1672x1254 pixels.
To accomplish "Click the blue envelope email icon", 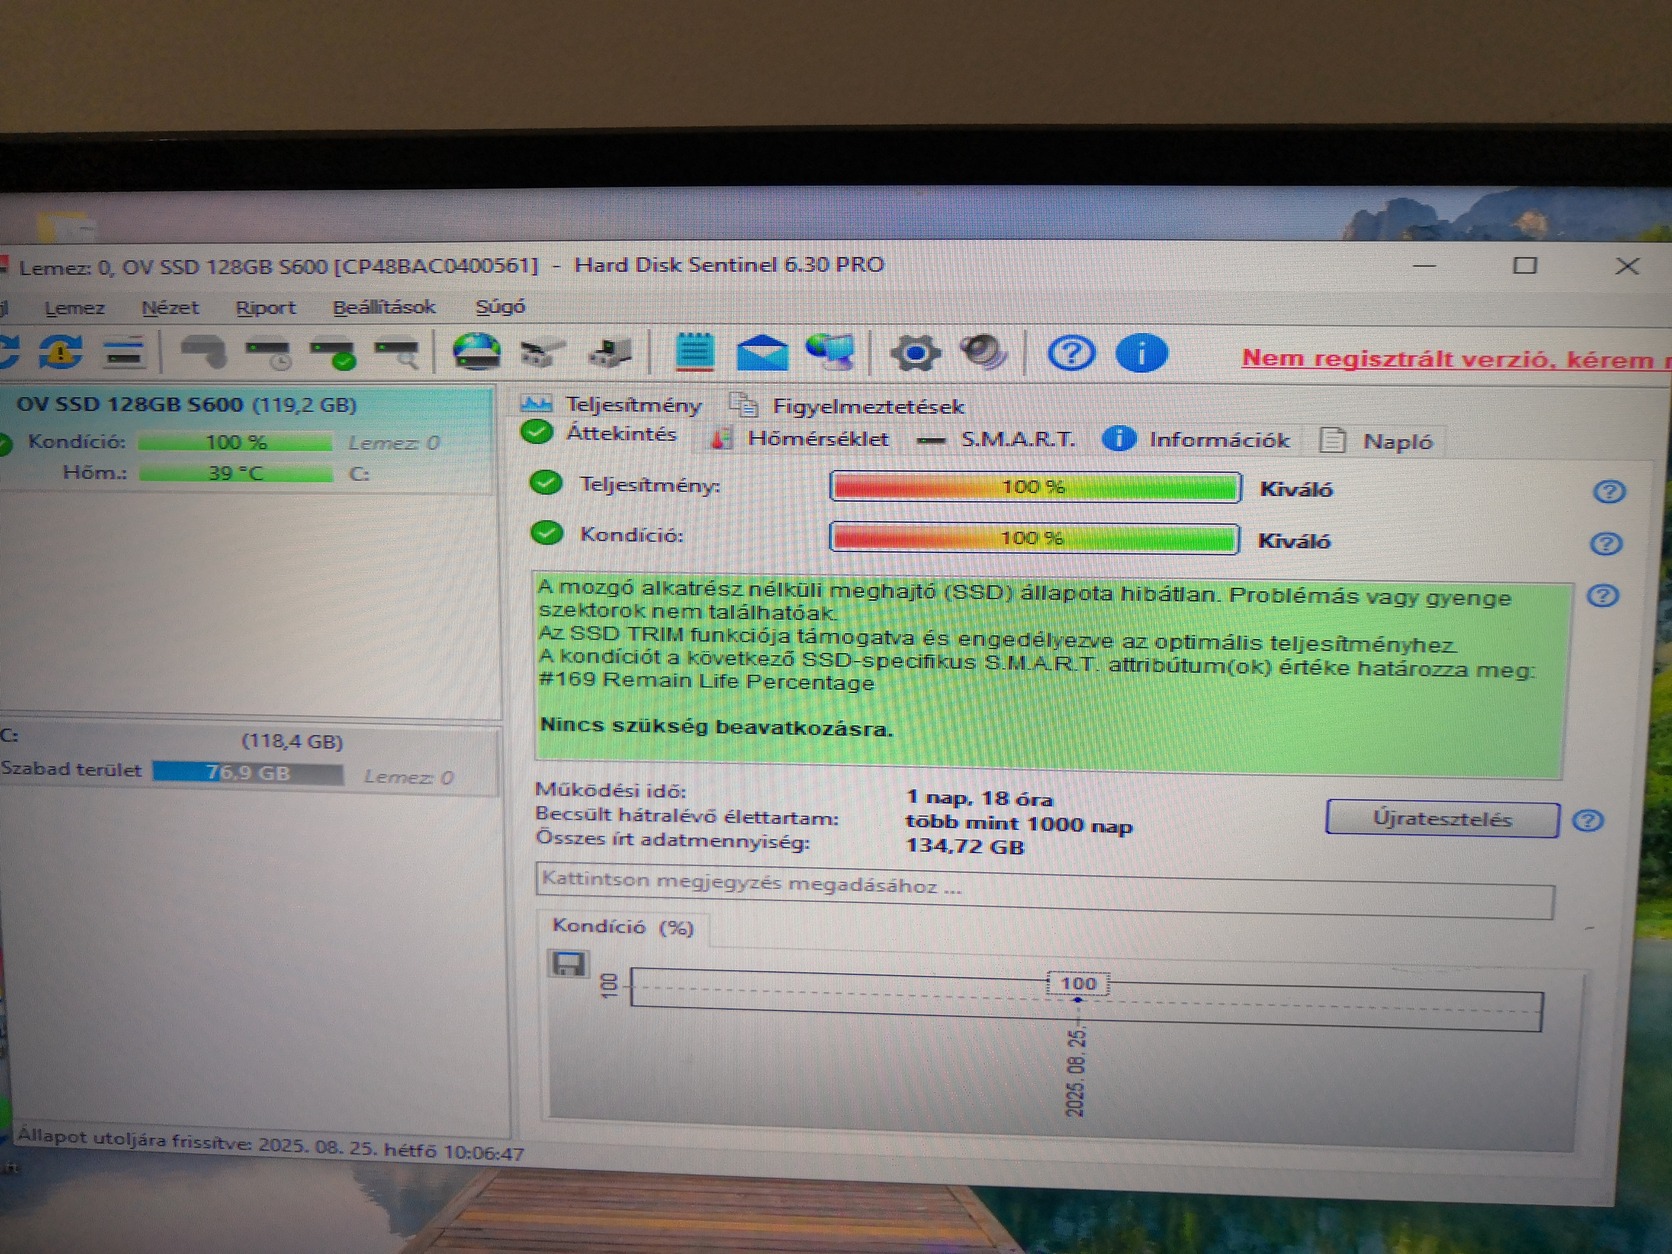I will pos(762,353).
